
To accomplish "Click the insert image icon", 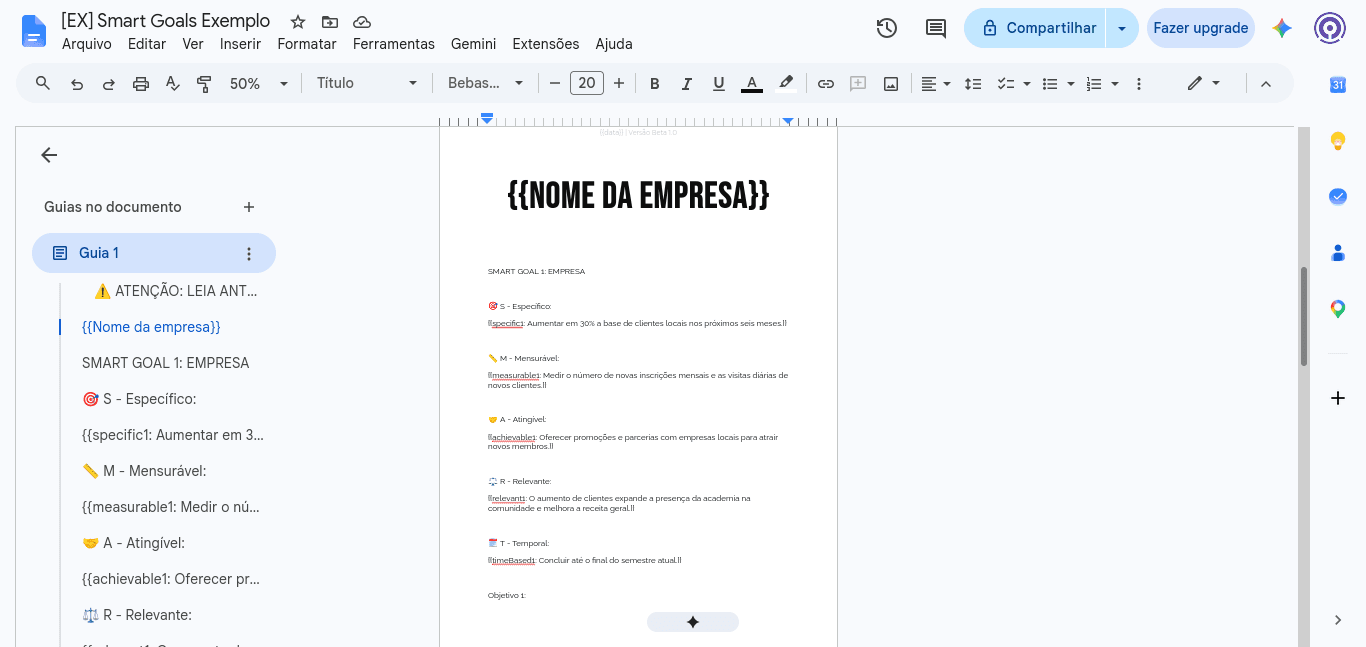I will pyautogui.click(x=891, y=84).
